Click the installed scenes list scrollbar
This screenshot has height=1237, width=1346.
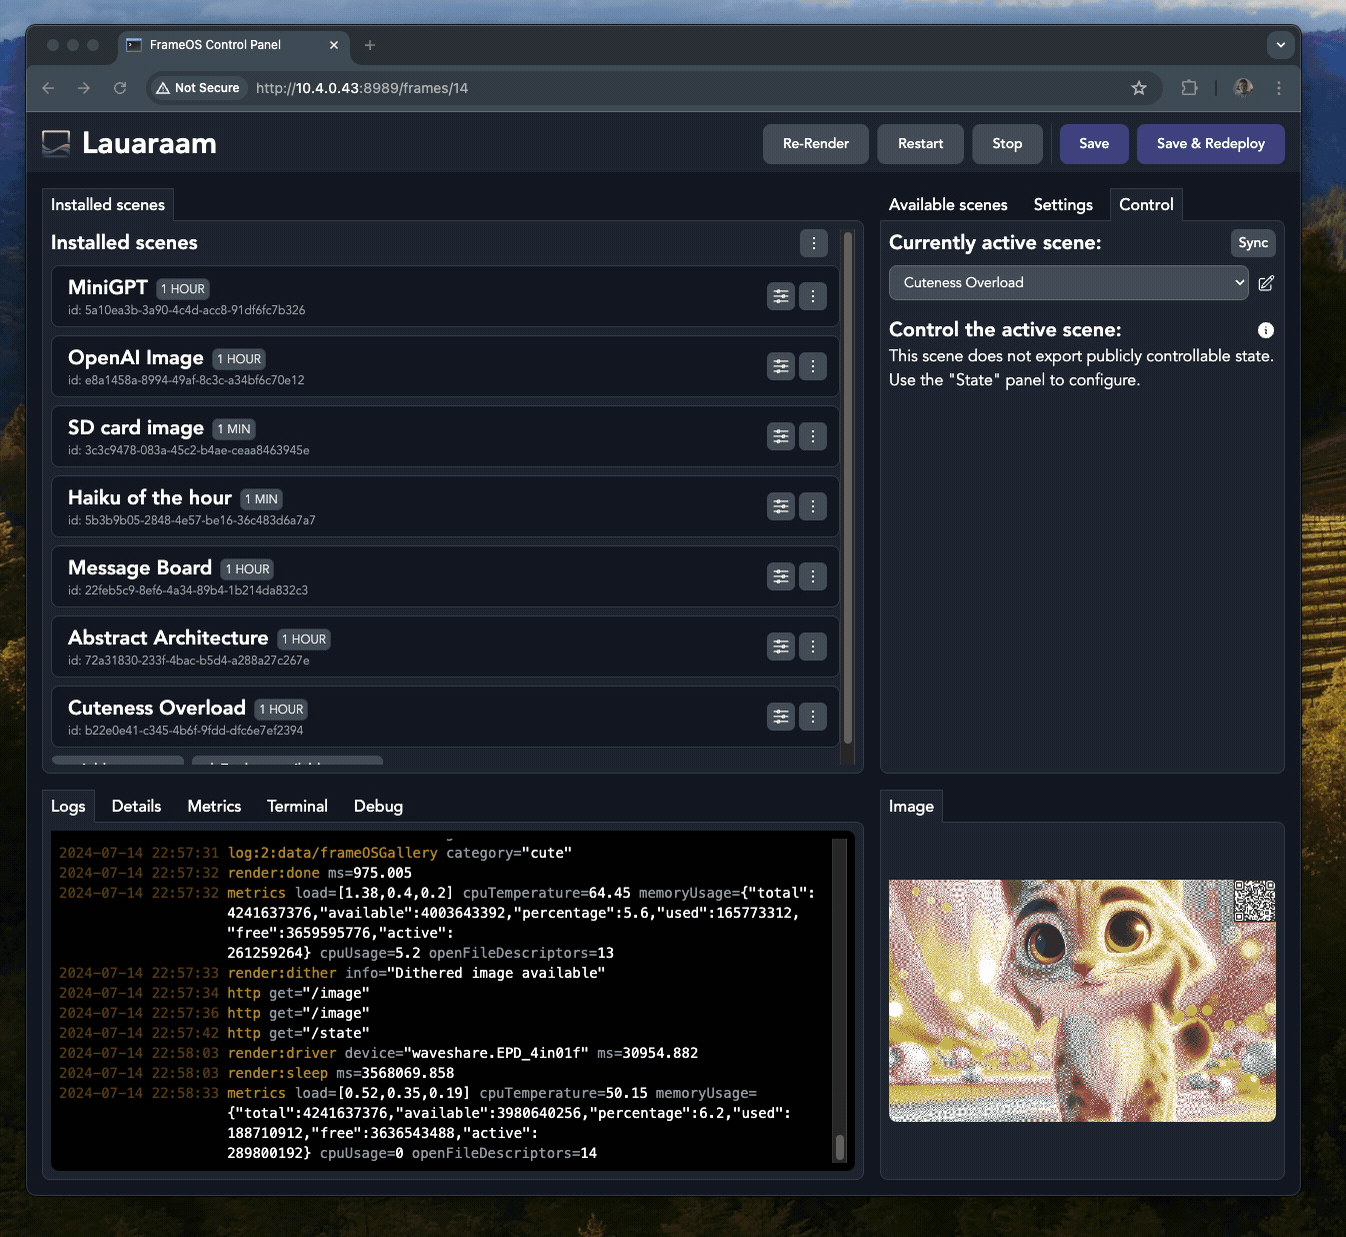pos(848,488)
